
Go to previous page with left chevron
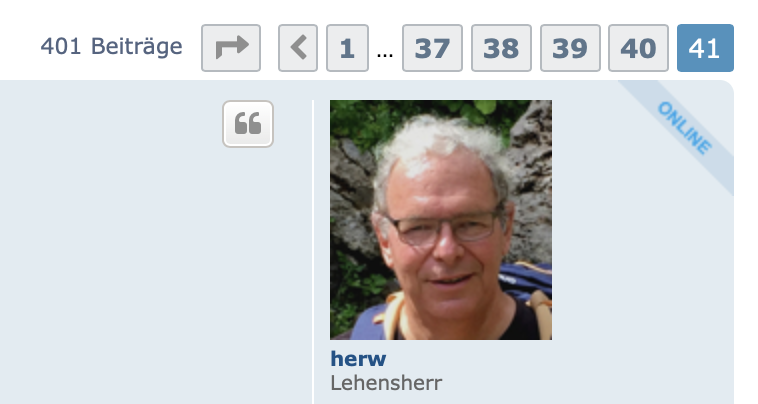coord(298,48)
